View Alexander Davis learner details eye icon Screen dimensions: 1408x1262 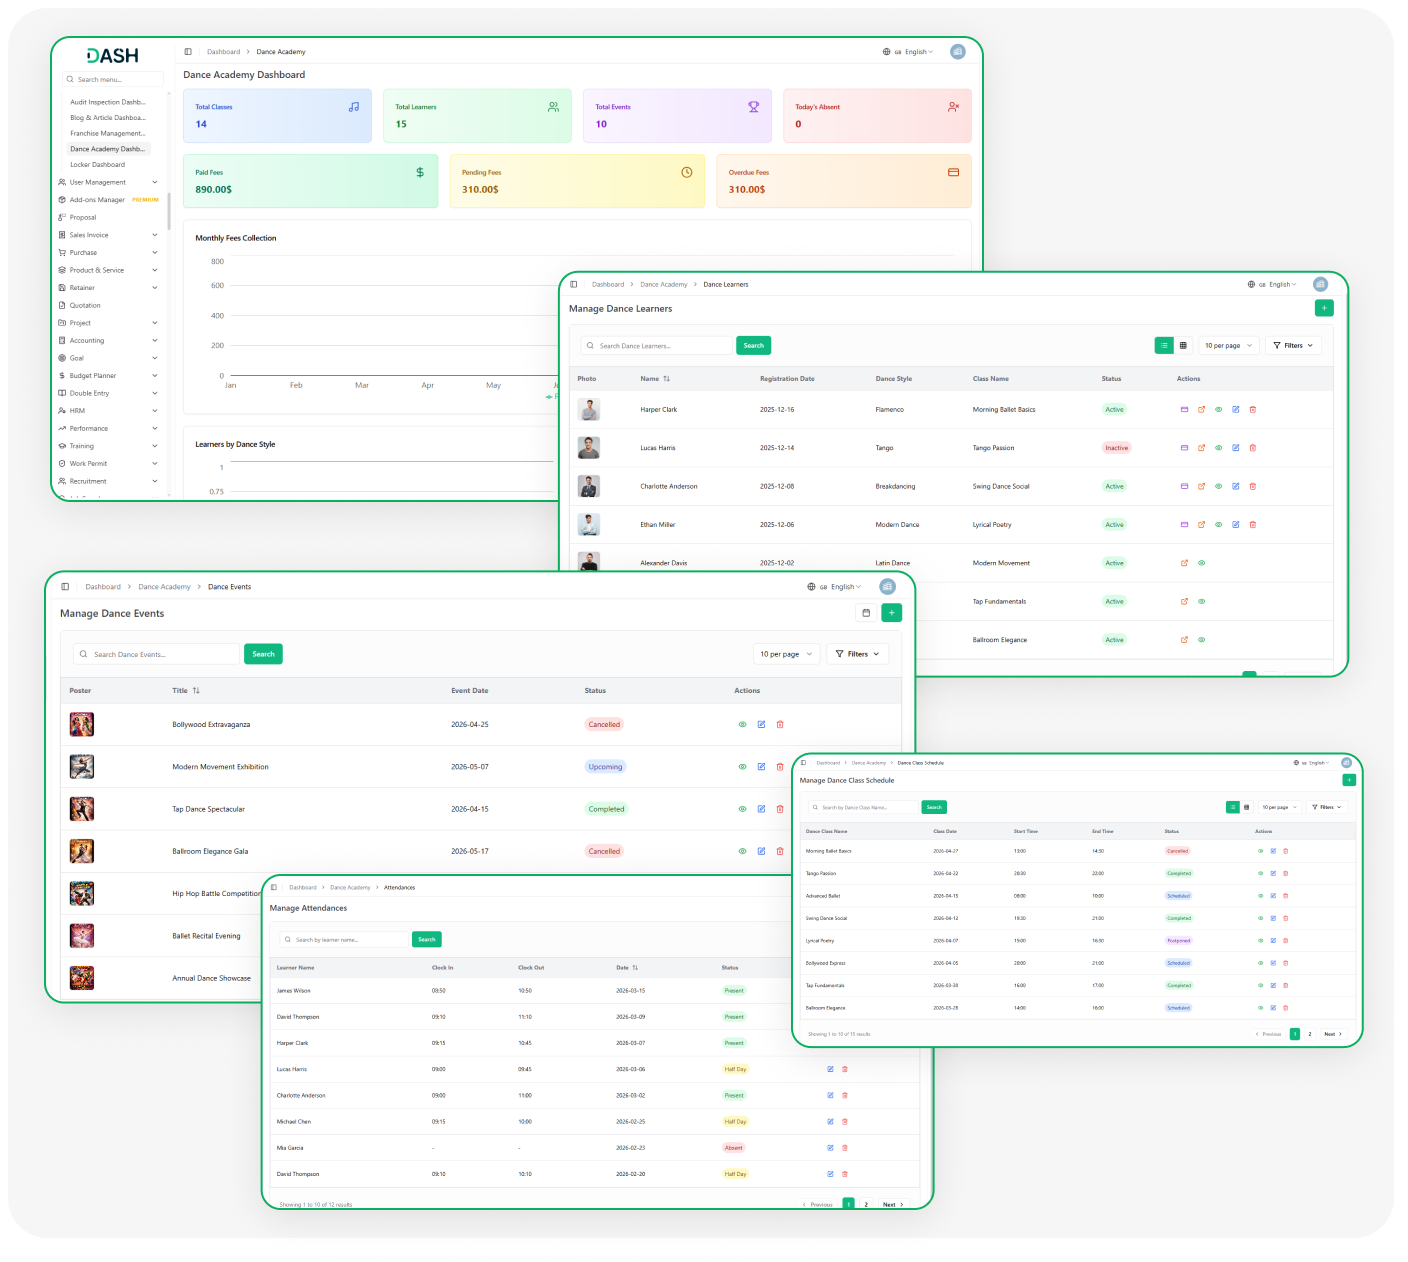pyautogui.click(x=1202, y=563)
